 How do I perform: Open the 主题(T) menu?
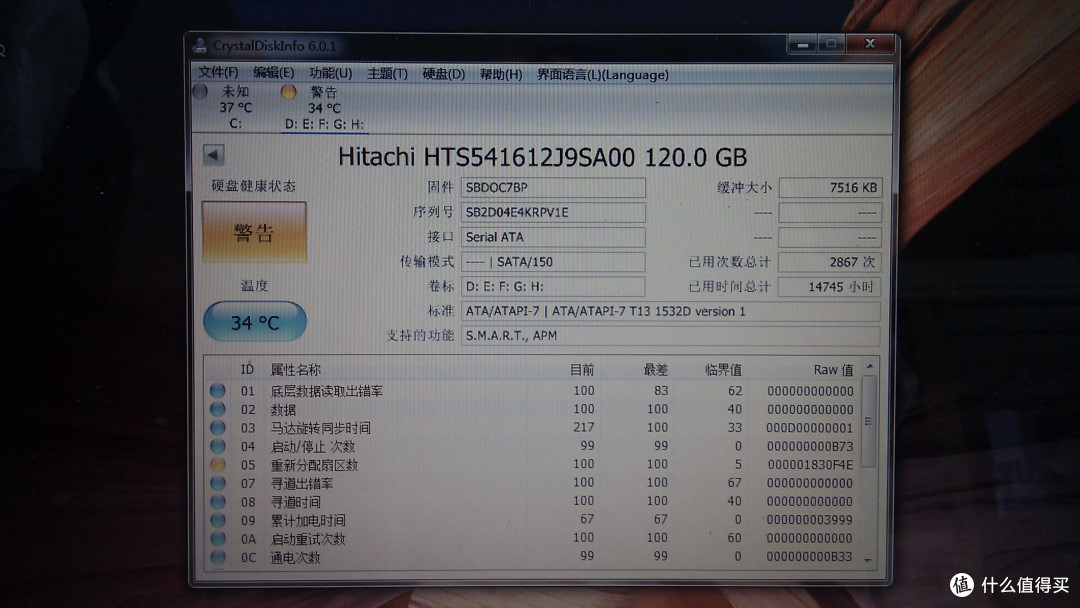click(x=387, y=74)
